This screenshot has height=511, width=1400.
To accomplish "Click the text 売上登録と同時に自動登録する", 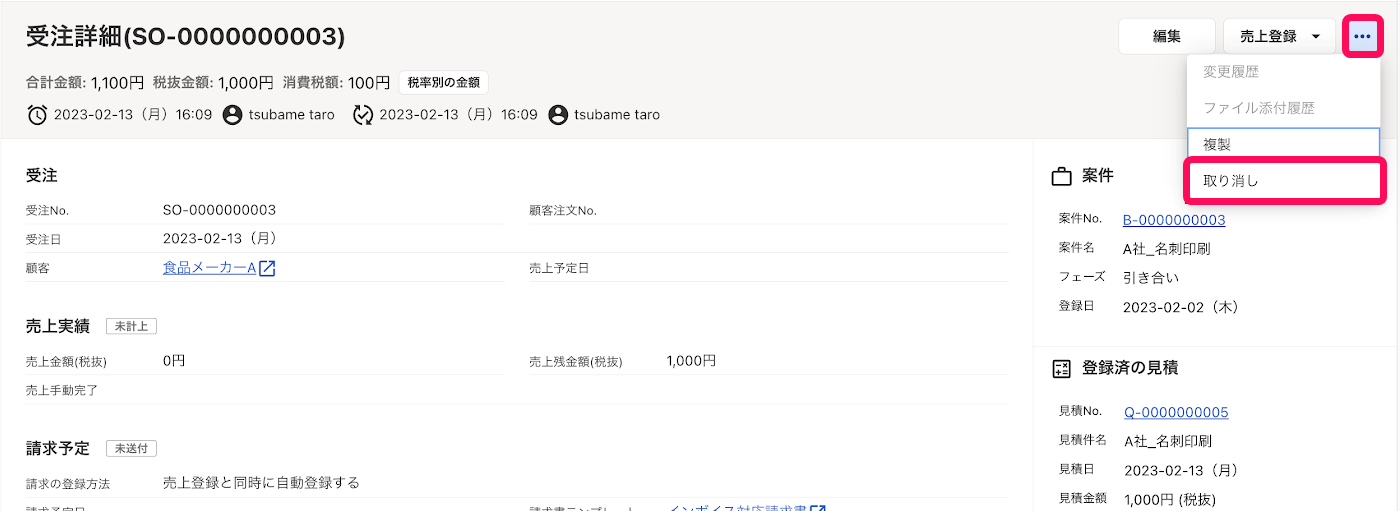I will coord(261,483).
